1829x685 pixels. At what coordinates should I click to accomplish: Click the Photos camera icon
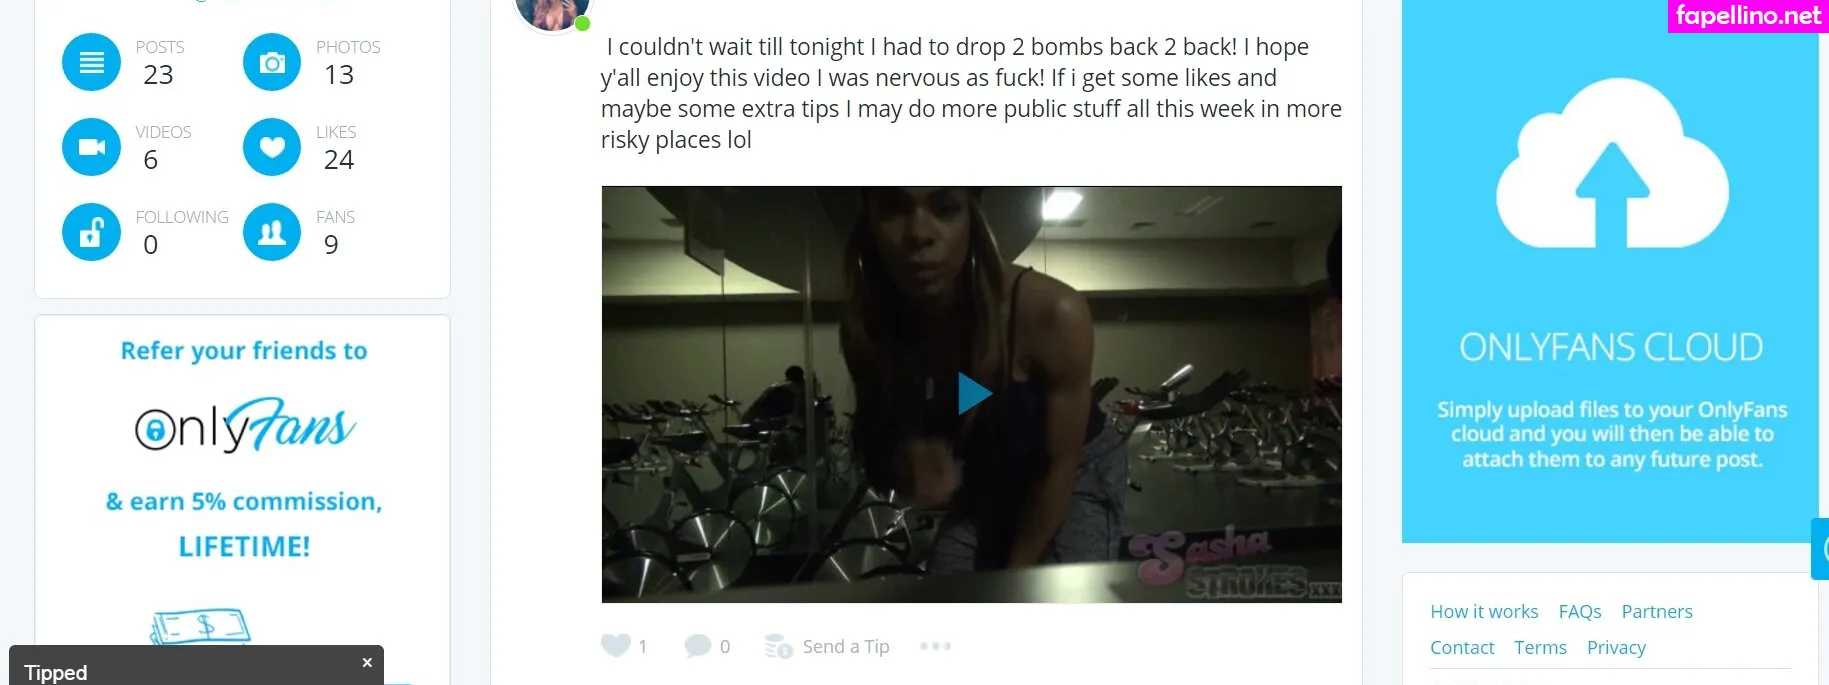point(272,62)
